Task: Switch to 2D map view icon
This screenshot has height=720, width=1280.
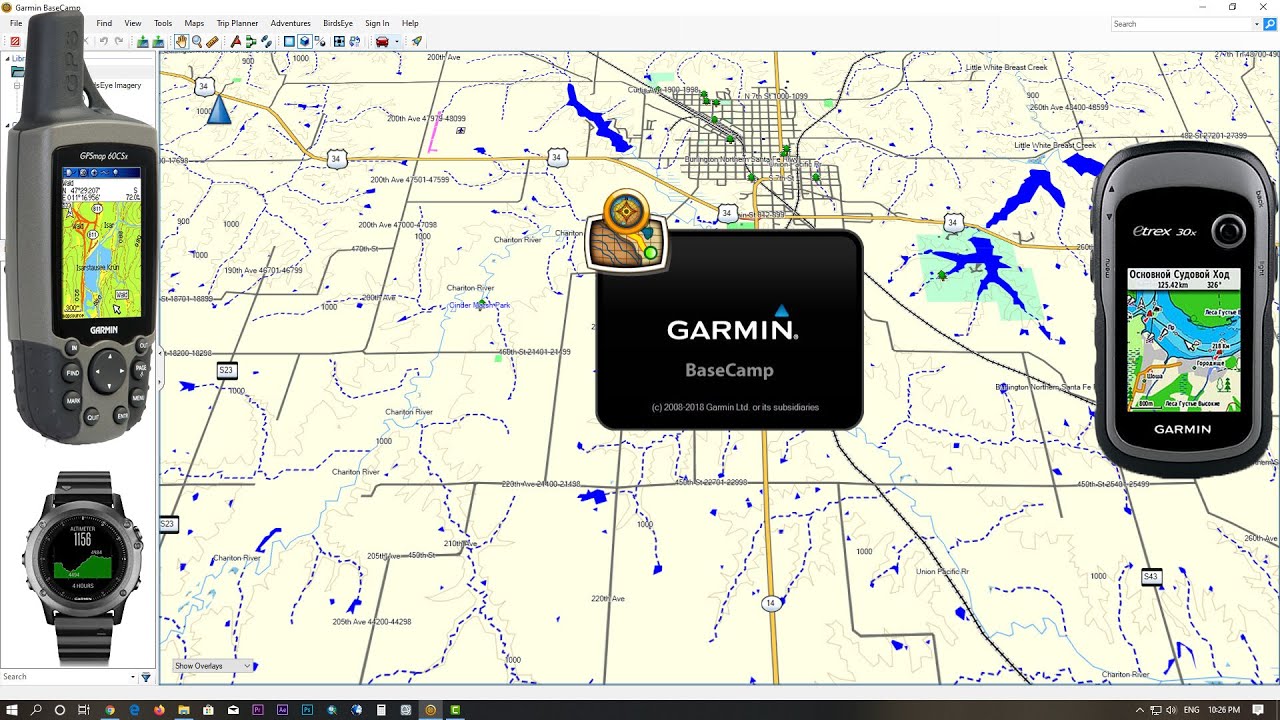Action: click(x=289, y=41)
